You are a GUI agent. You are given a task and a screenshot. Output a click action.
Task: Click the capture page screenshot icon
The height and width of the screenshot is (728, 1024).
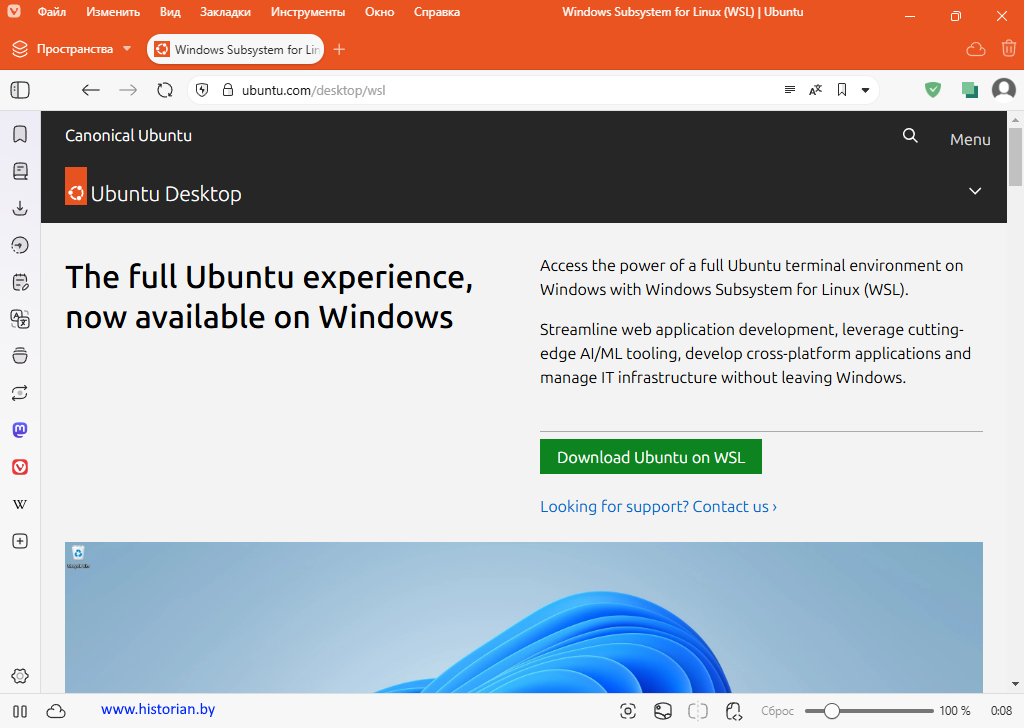(x=628, y=711)
